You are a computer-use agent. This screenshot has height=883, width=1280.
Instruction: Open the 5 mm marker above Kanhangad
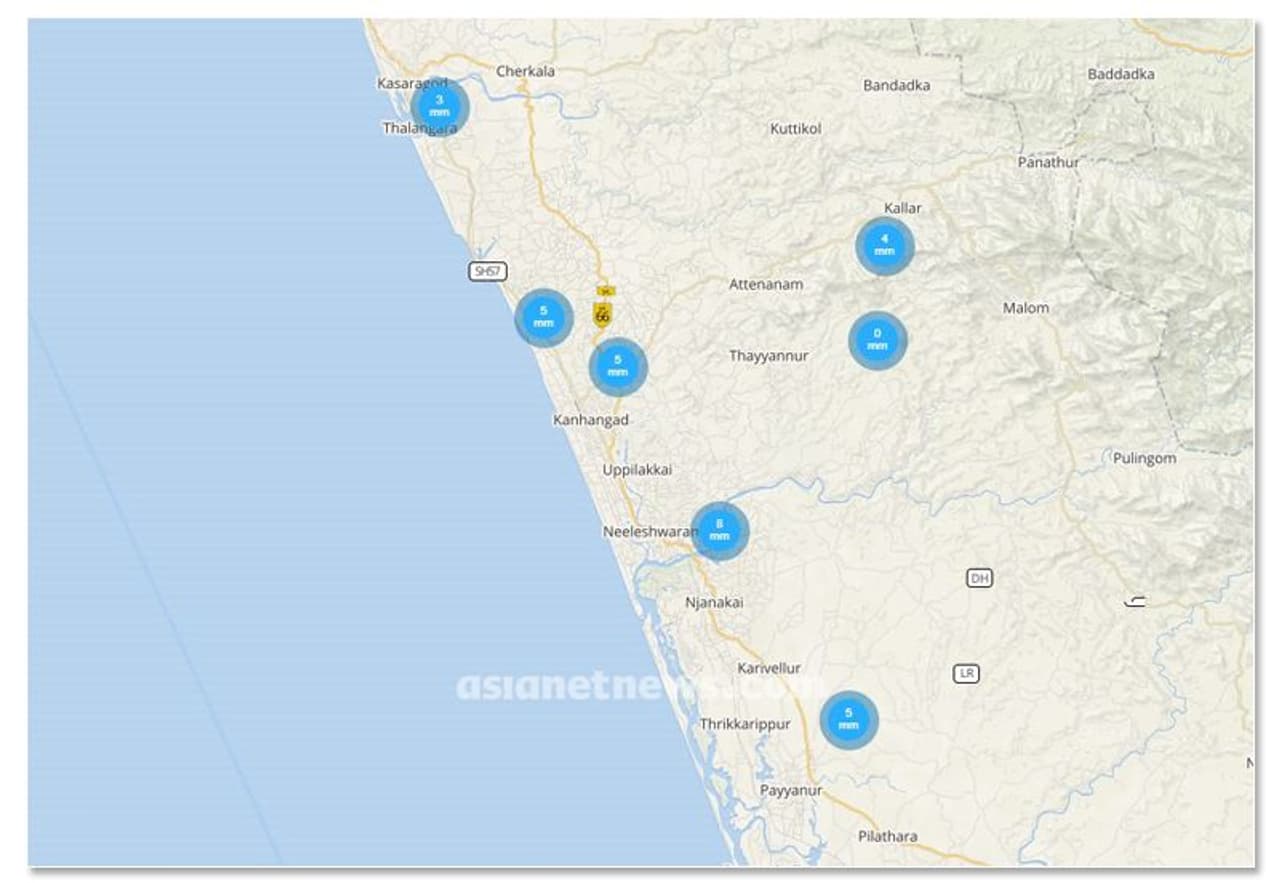(x=617, y=366)
